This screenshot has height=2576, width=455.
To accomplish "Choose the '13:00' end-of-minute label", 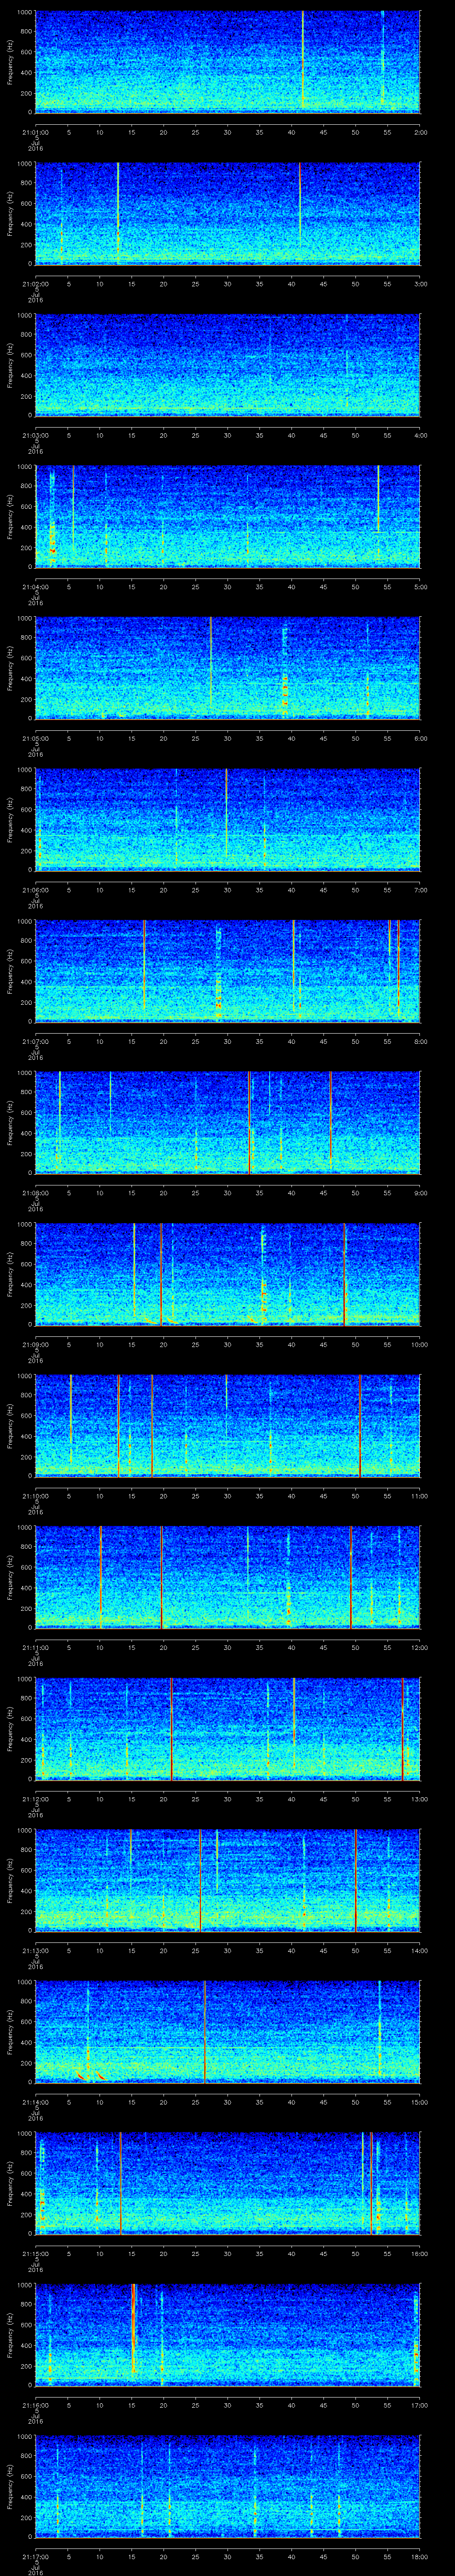I will coord(419,1798).
